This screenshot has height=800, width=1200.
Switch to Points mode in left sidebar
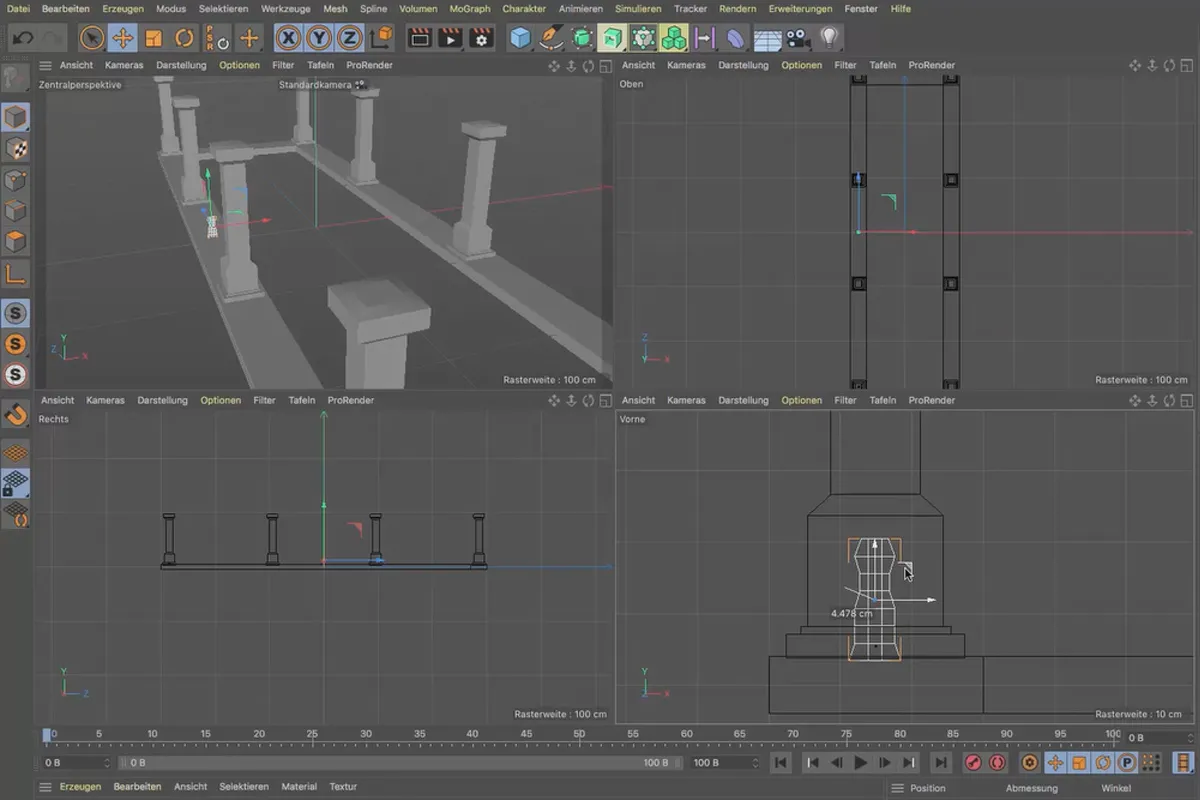point(16,181)
